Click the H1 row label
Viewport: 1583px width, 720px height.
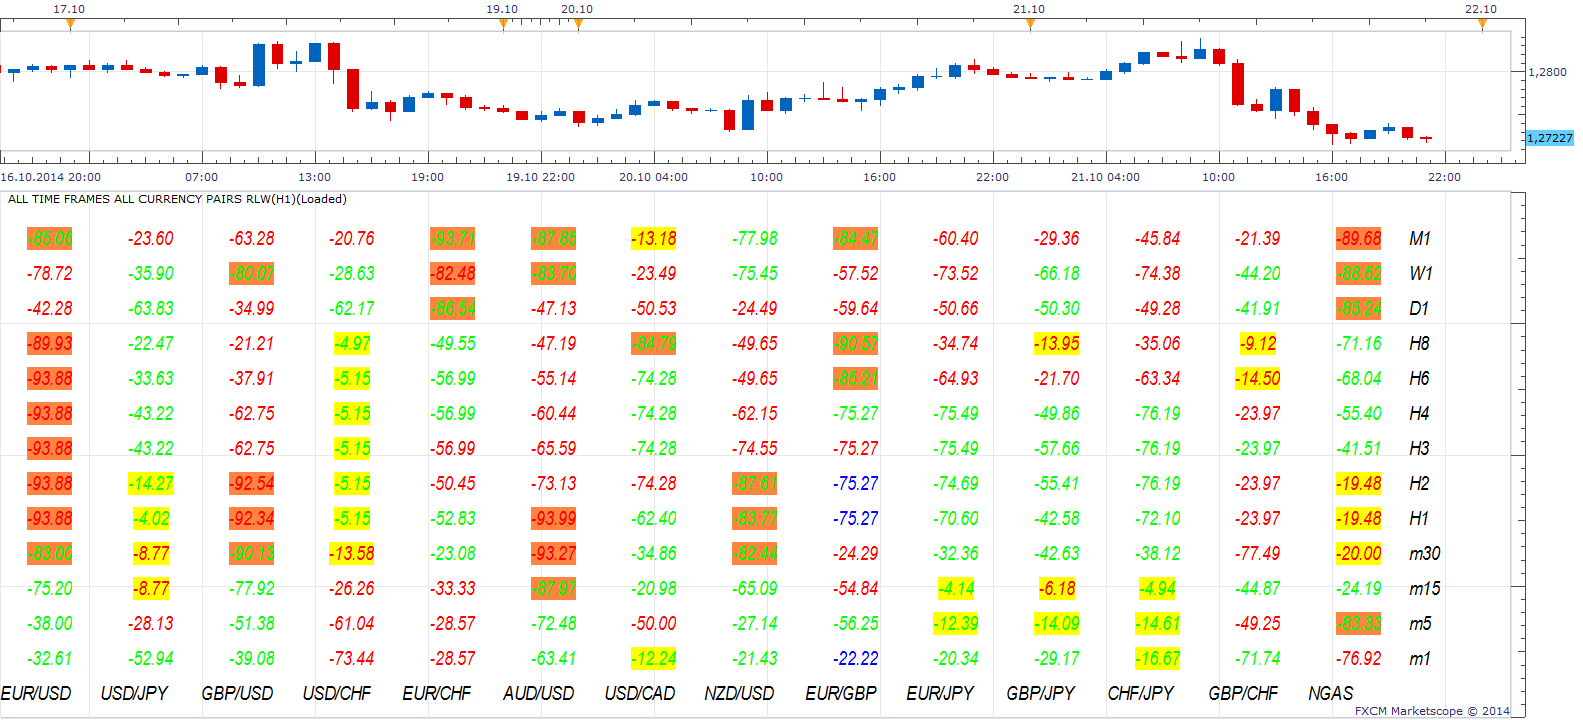pos(1419,519)
